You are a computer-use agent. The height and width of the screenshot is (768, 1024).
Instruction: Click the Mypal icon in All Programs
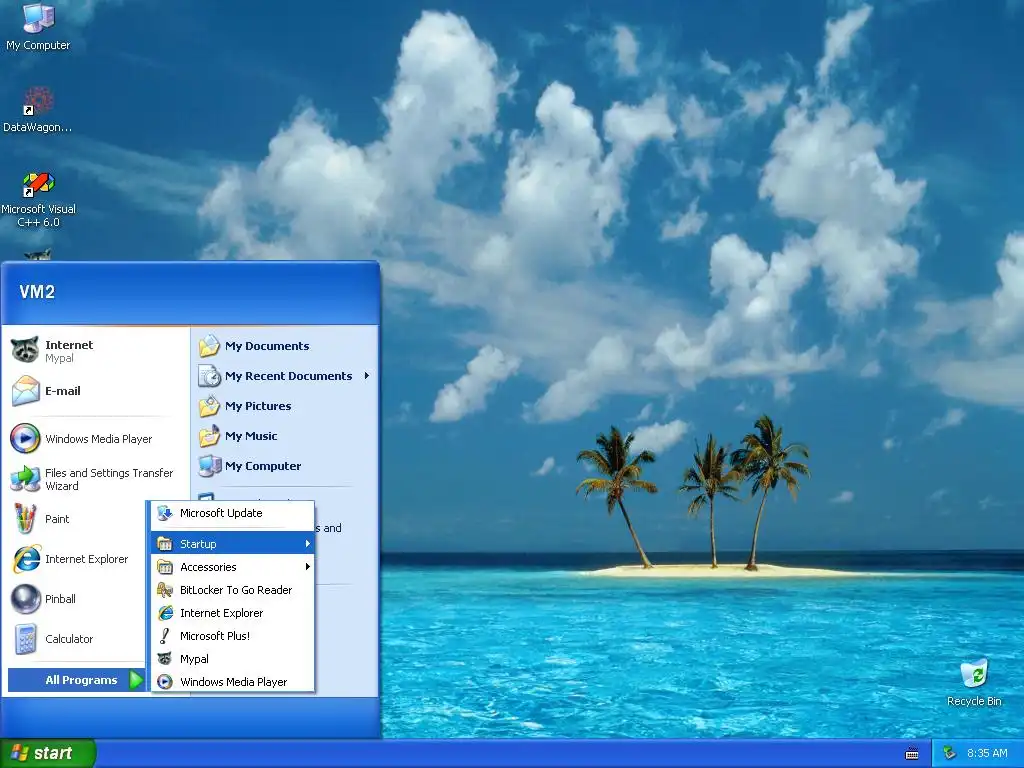pyautogui.click(x=165, y=658)
